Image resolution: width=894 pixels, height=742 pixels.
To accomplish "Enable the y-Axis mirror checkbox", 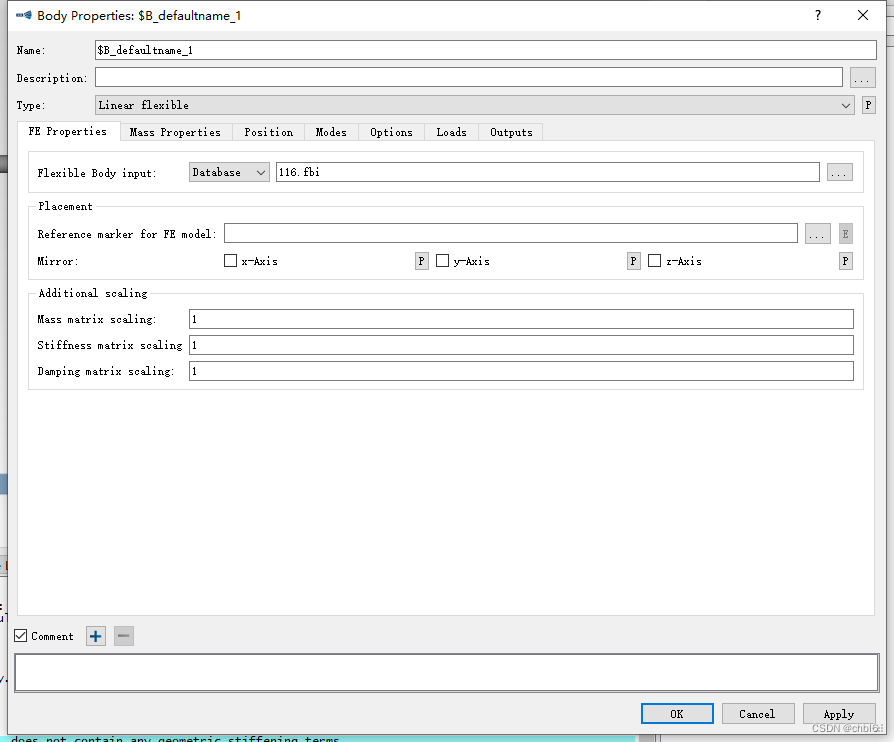I will [x=442, y=260].
